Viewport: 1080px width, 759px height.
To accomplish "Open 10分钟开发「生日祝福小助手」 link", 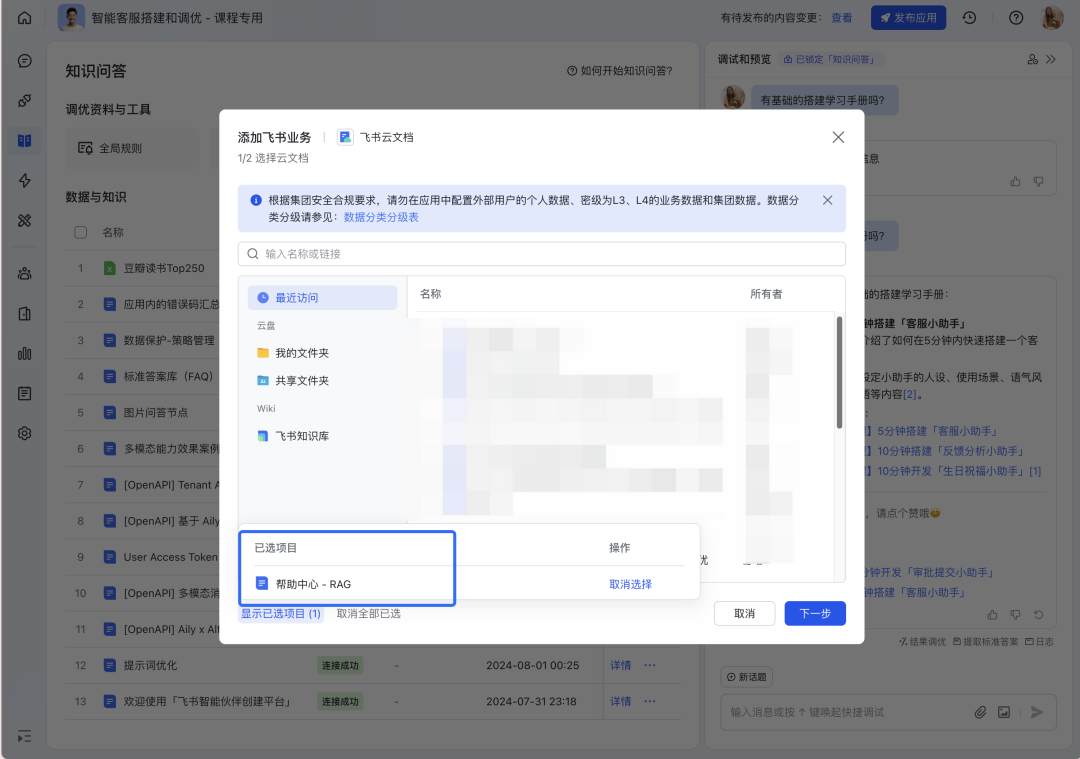I will tap(953, 471).
